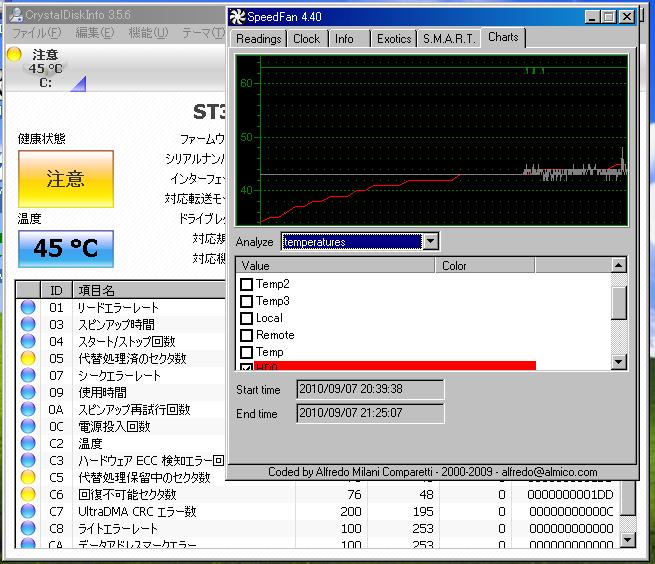Click the SpeedFan fan icon in title bar

(x=237, y=17)
